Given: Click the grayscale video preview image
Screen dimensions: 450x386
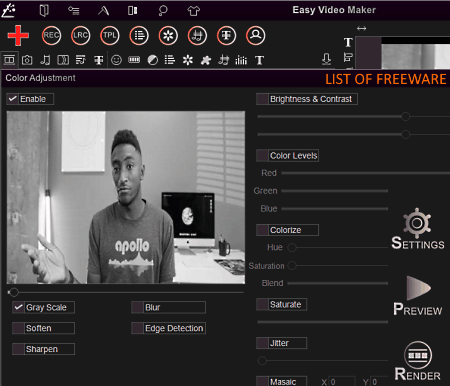Looking at the screenshot, I should (126, 197).
